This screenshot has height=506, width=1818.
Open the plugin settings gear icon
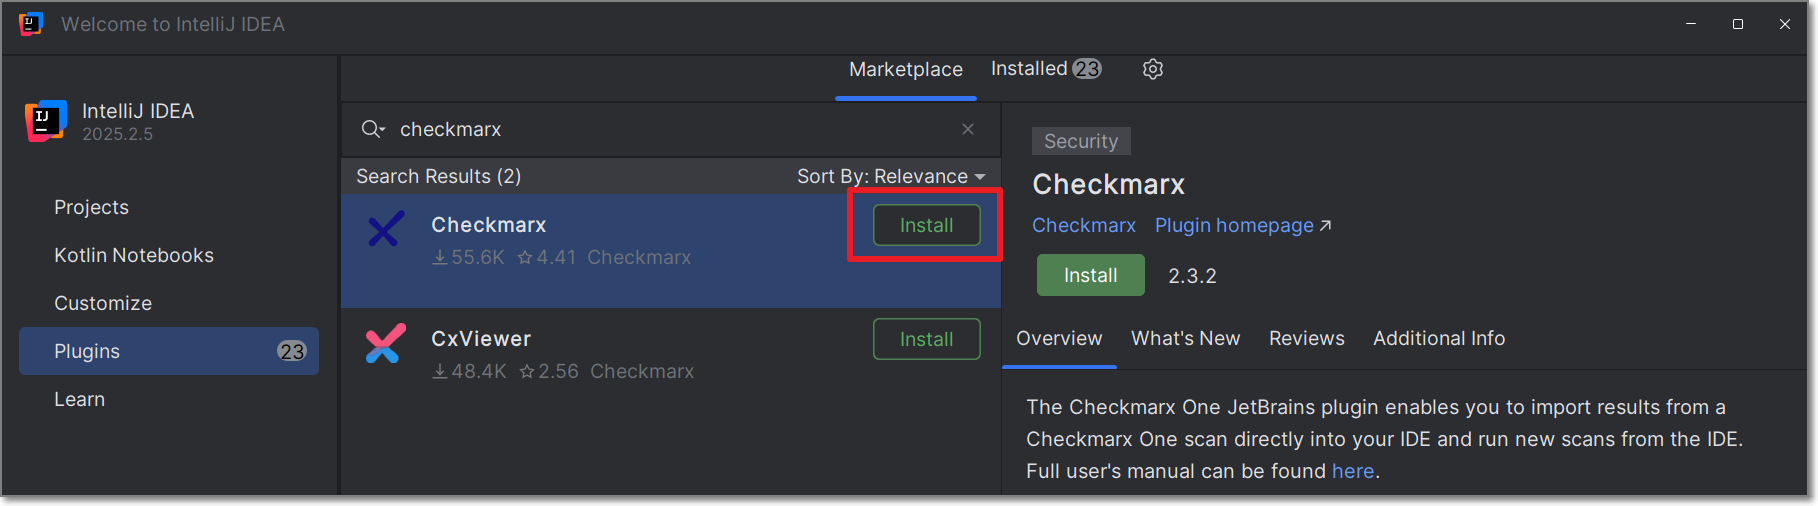[x=1153, y=69]
